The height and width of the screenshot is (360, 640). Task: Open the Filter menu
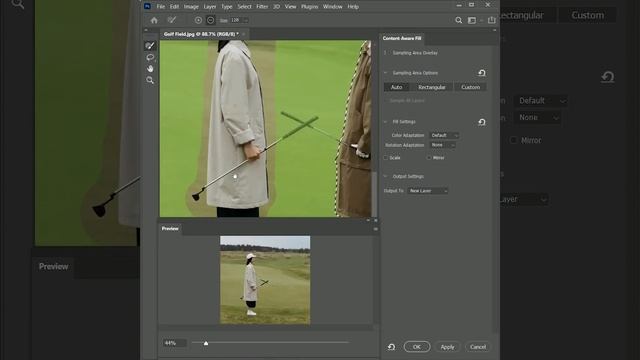(262, 7)
